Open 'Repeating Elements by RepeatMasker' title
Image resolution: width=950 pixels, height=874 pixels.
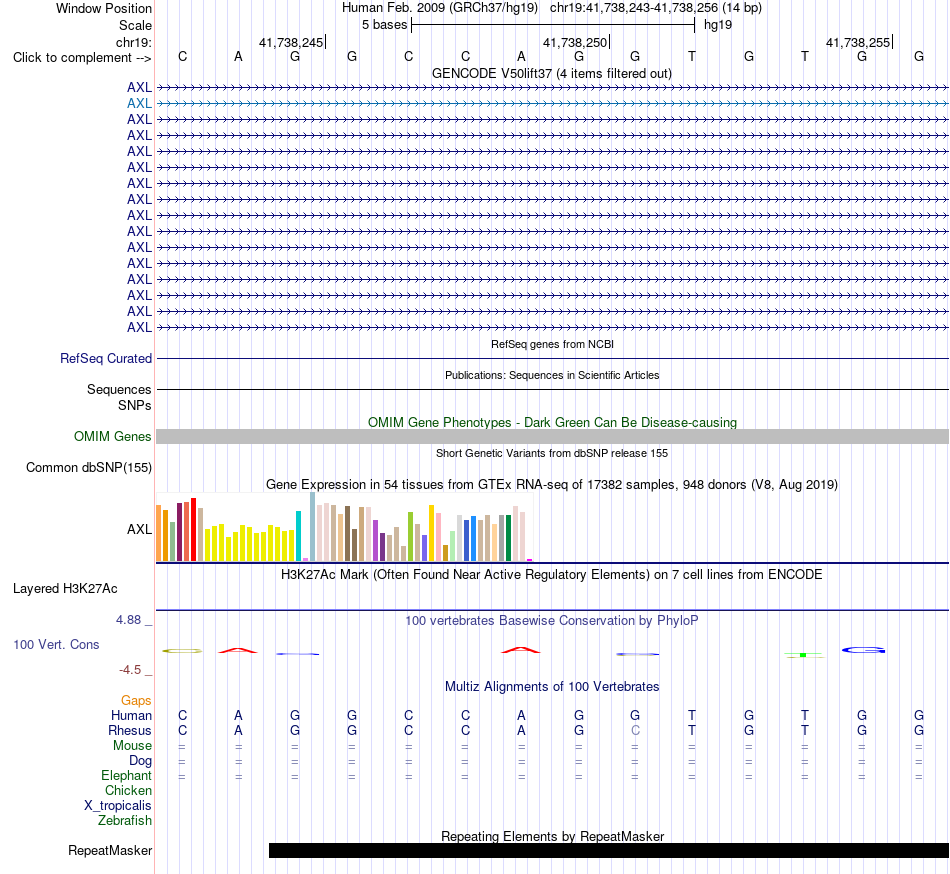552,836
